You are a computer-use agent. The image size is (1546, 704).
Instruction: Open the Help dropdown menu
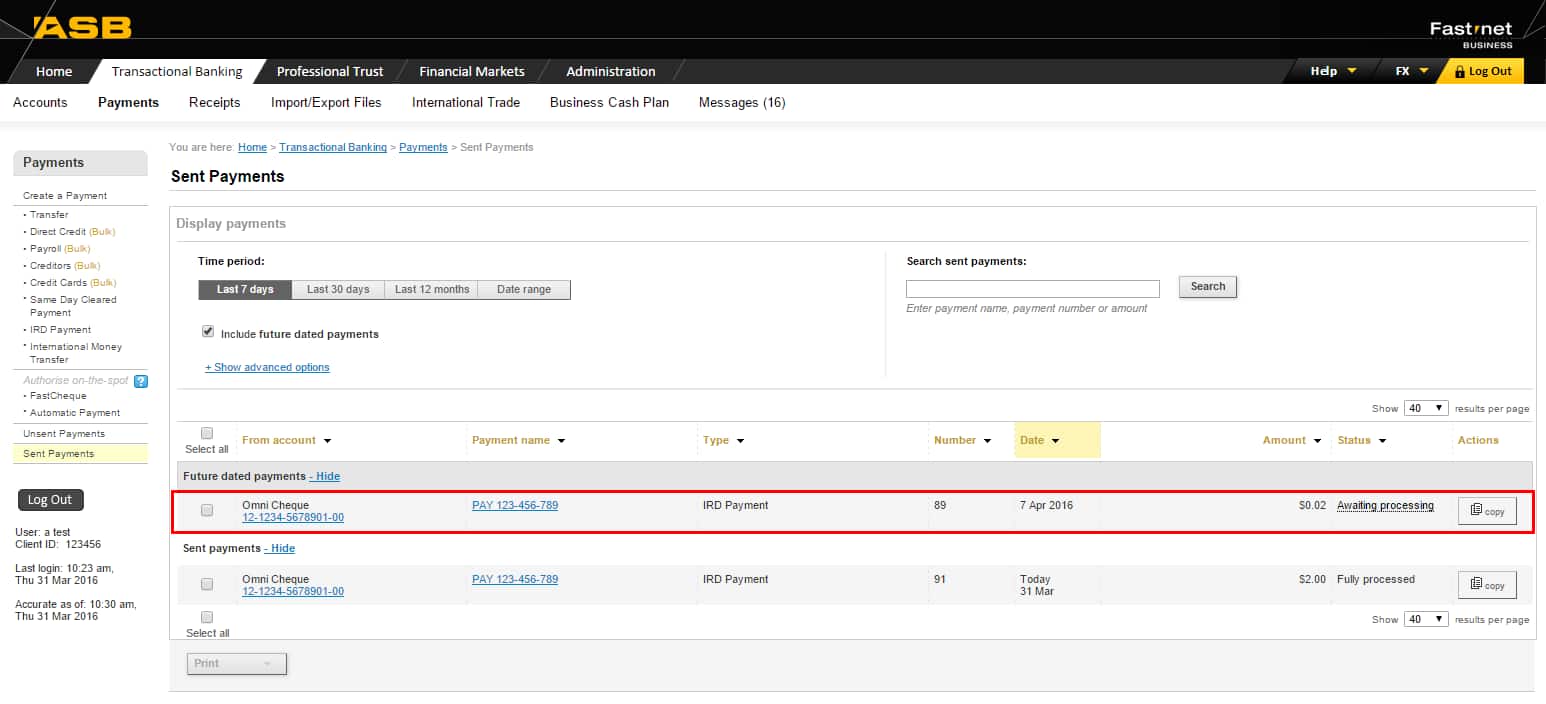pyautogui.click(x=1333, y=71)
